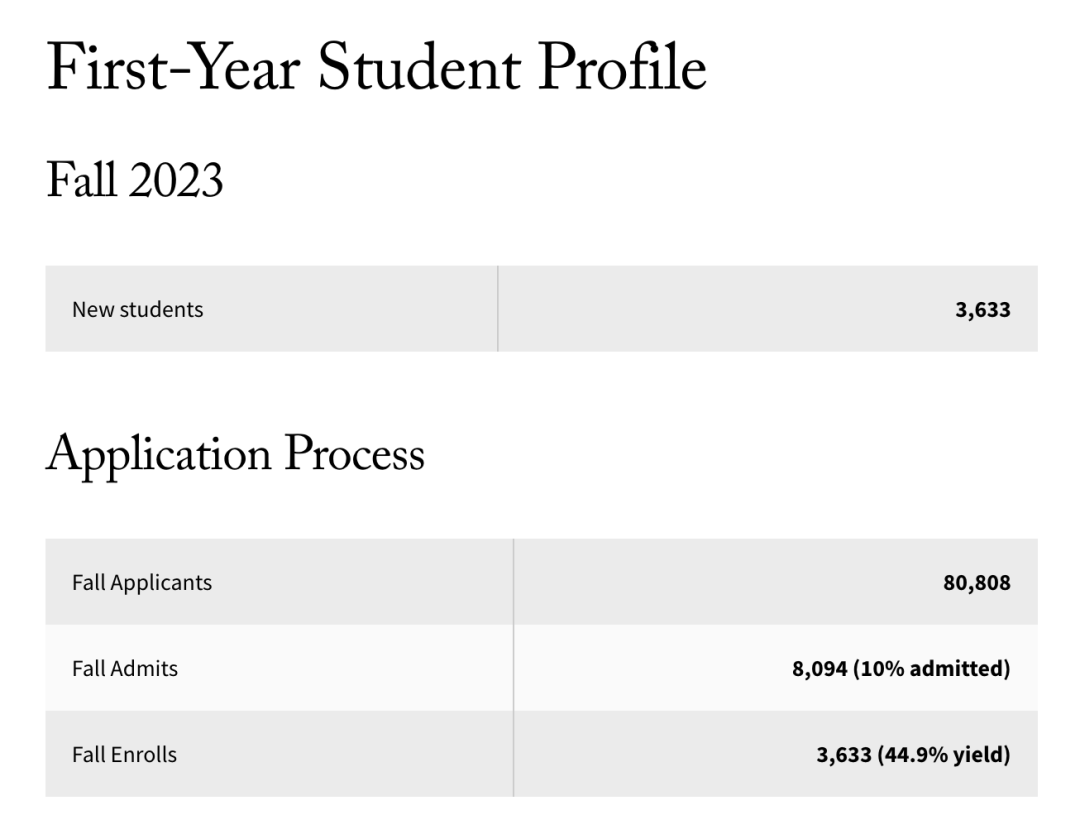This screenshot has width=1080, height=839.
Task: Click the word Student in the title
Action: 419,68
